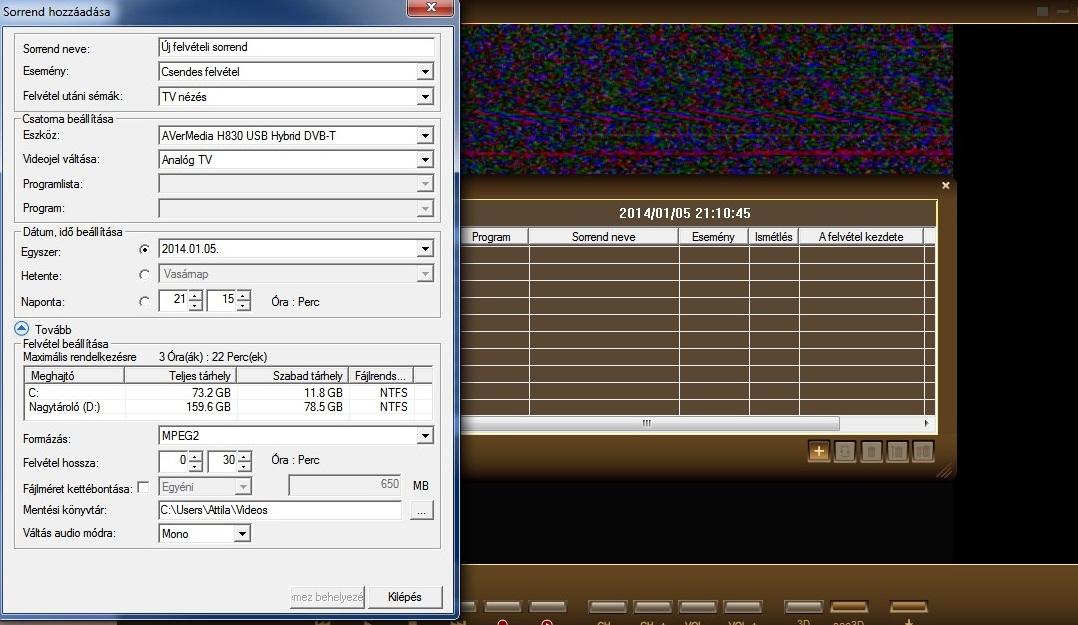Open the Program dropdown under Programlista
The width and height of the screenshot is (1078, 625).
coord(425,208)
